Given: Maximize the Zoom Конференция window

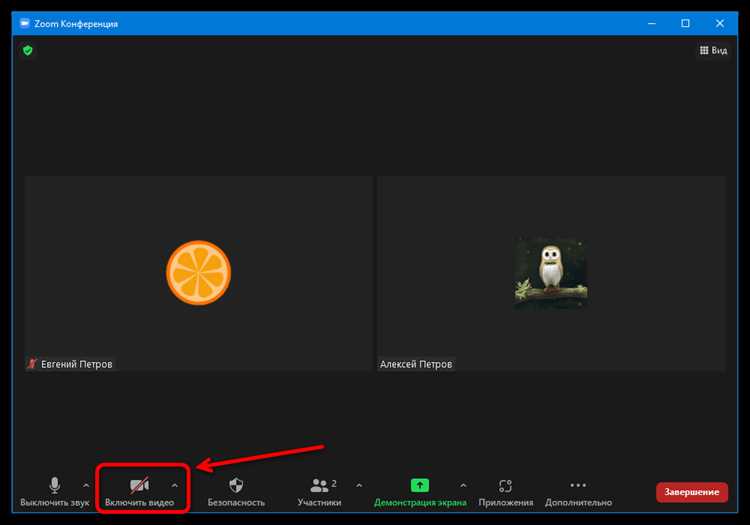Looking at the screenshot, I should coord(685,23).
